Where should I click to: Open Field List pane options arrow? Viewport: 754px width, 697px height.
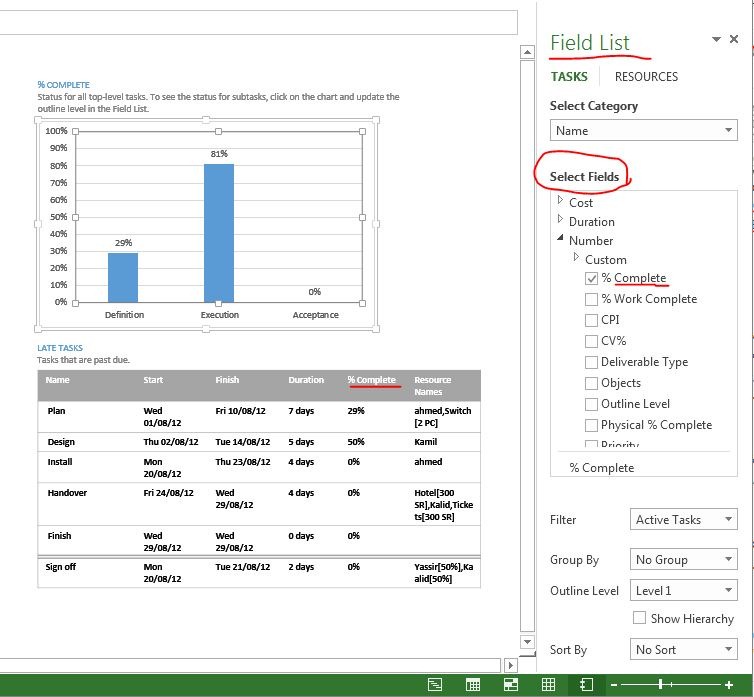point(716,39)
